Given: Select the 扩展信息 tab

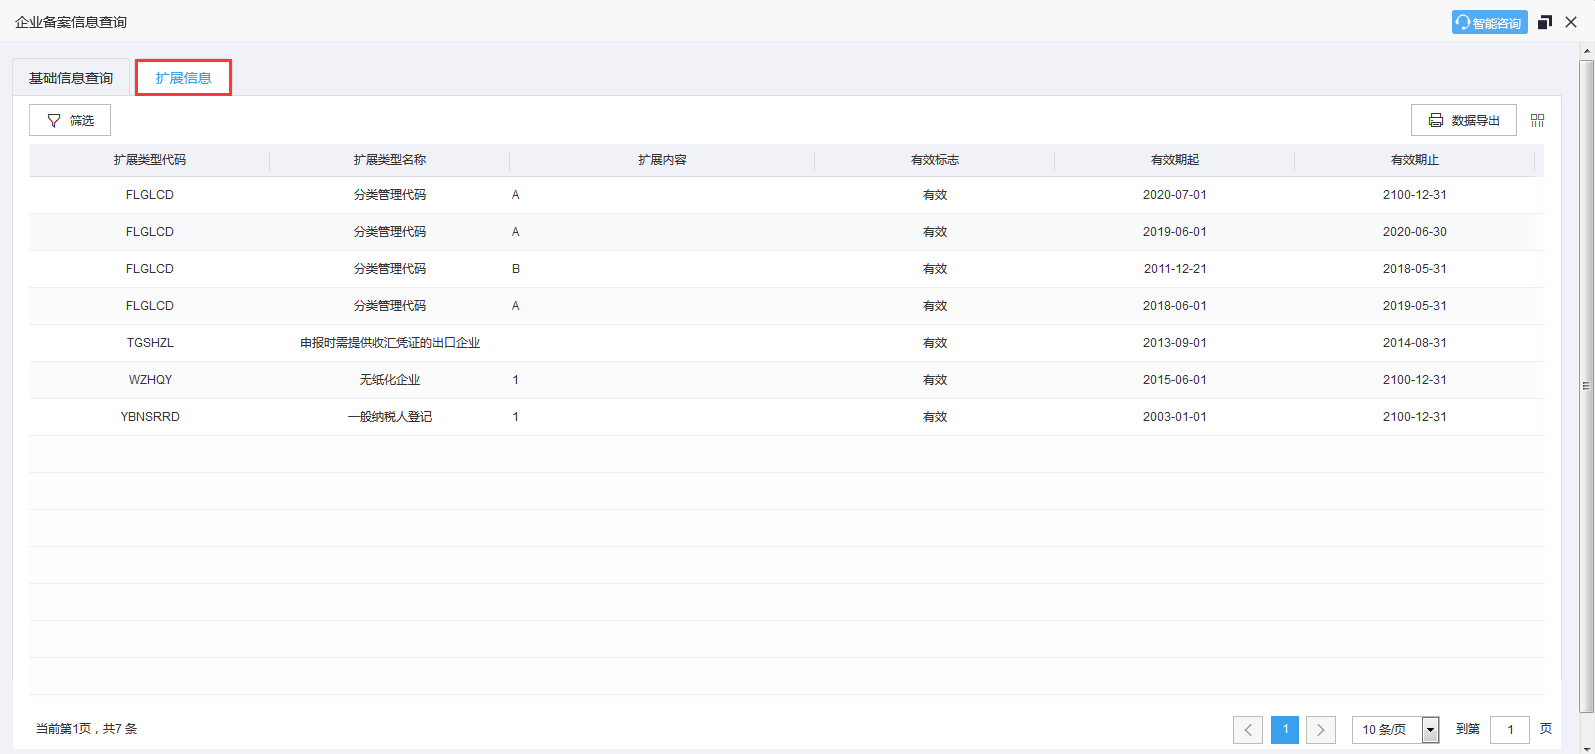Looking at the screenshot, I should (183, 78).
